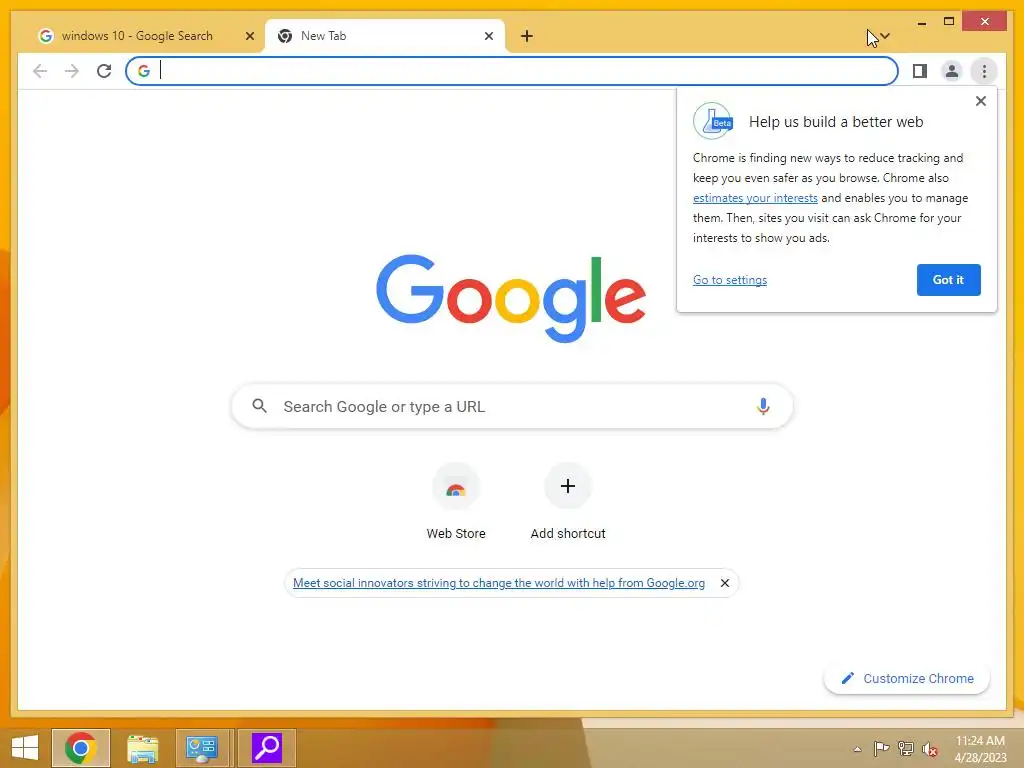Click the Beta flask icon
This screenshot has width=1024, height=768.
click(713, 121)
